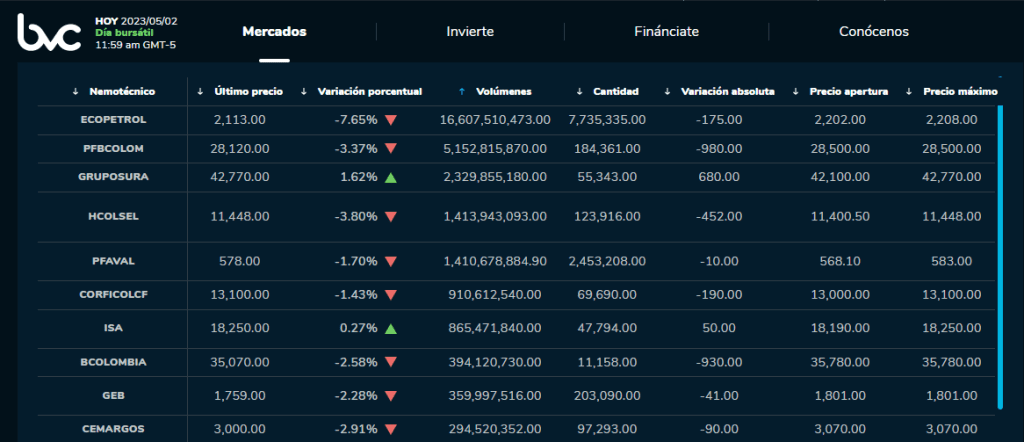This screenshot has width=1024, height=442.
Task: Click red down triangle in BCOLOMBIA row
Action: click(391, 362)
